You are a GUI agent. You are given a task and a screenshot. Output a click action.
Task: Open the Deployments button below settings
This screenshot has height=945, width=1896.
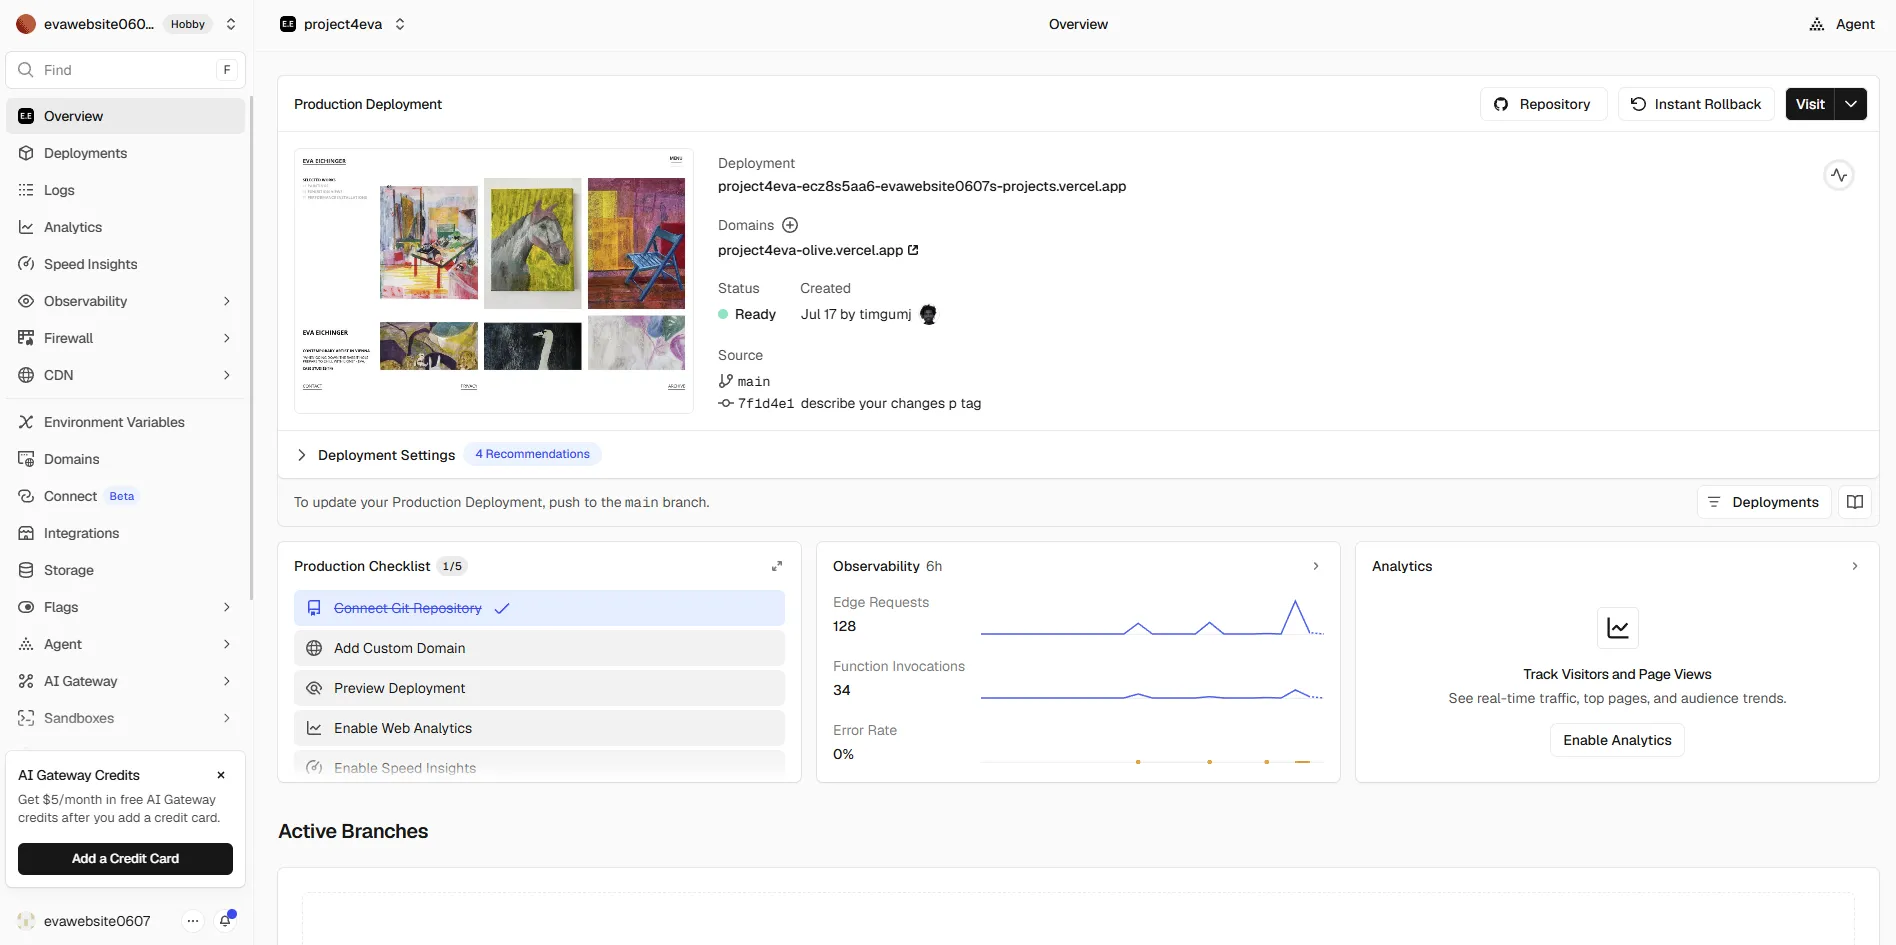(1764, 502)
